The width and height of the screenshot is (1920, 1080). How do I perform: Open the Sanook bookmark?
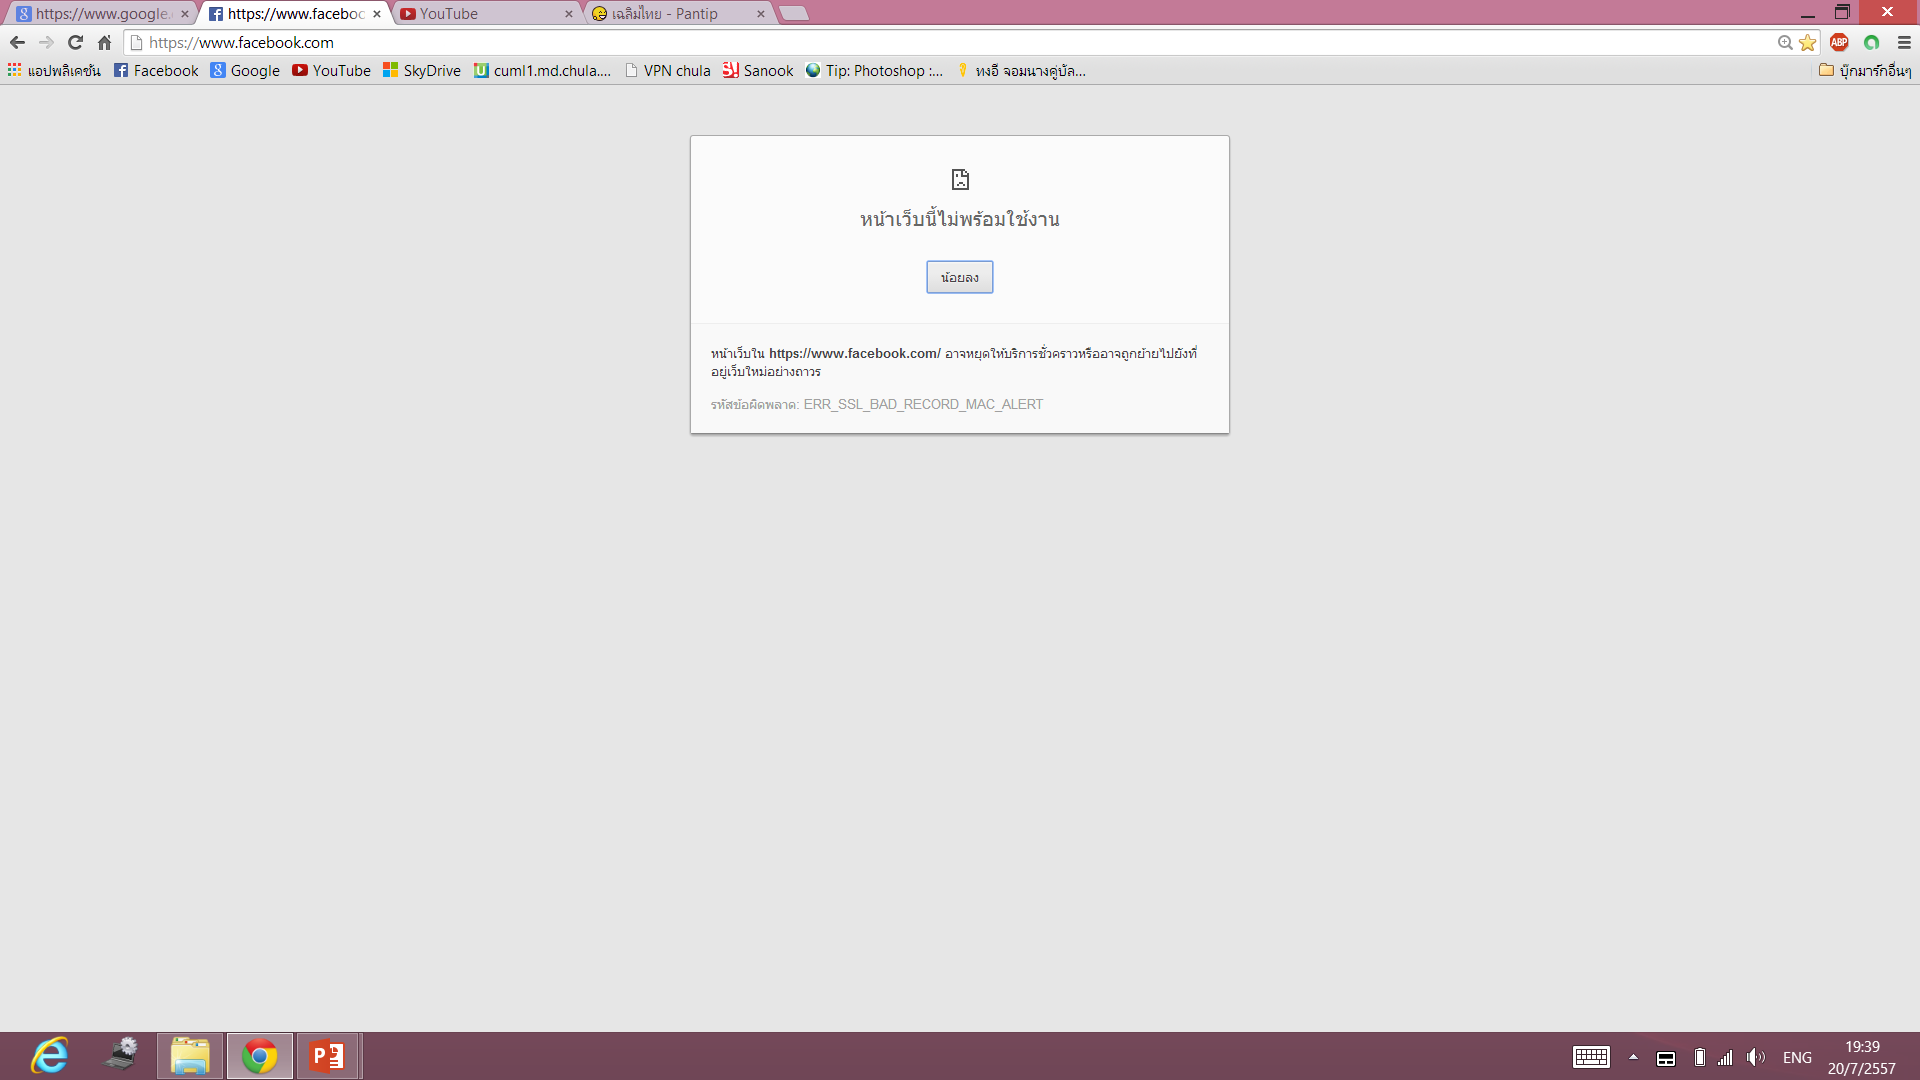point(758,70)
